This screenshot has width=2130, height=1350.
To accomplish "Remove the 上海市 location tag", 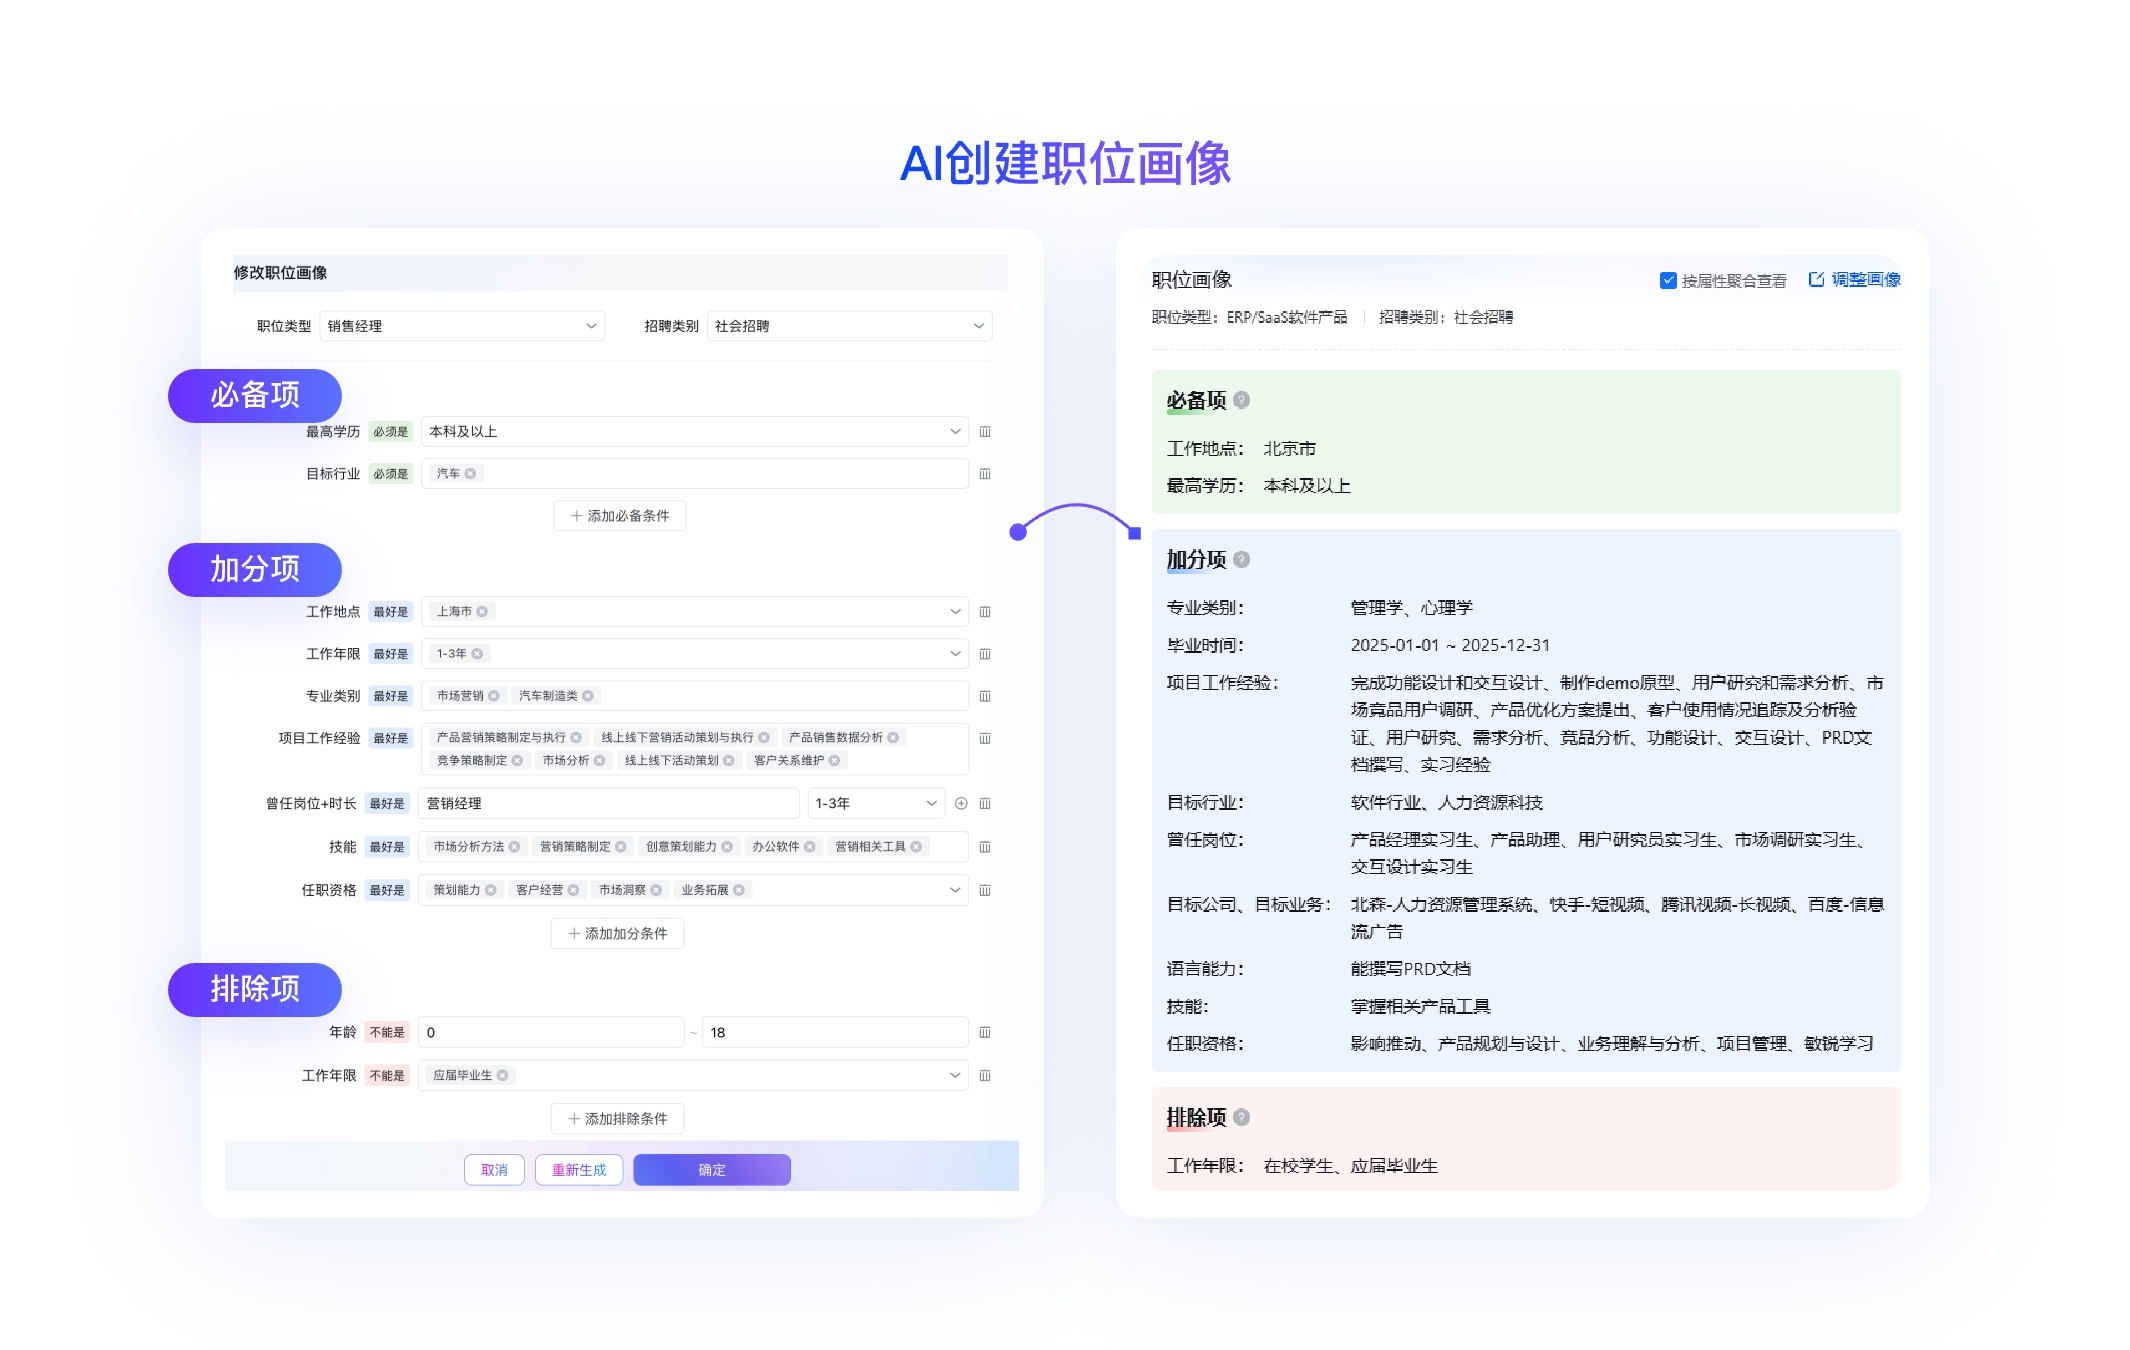I will click(482, 612).
